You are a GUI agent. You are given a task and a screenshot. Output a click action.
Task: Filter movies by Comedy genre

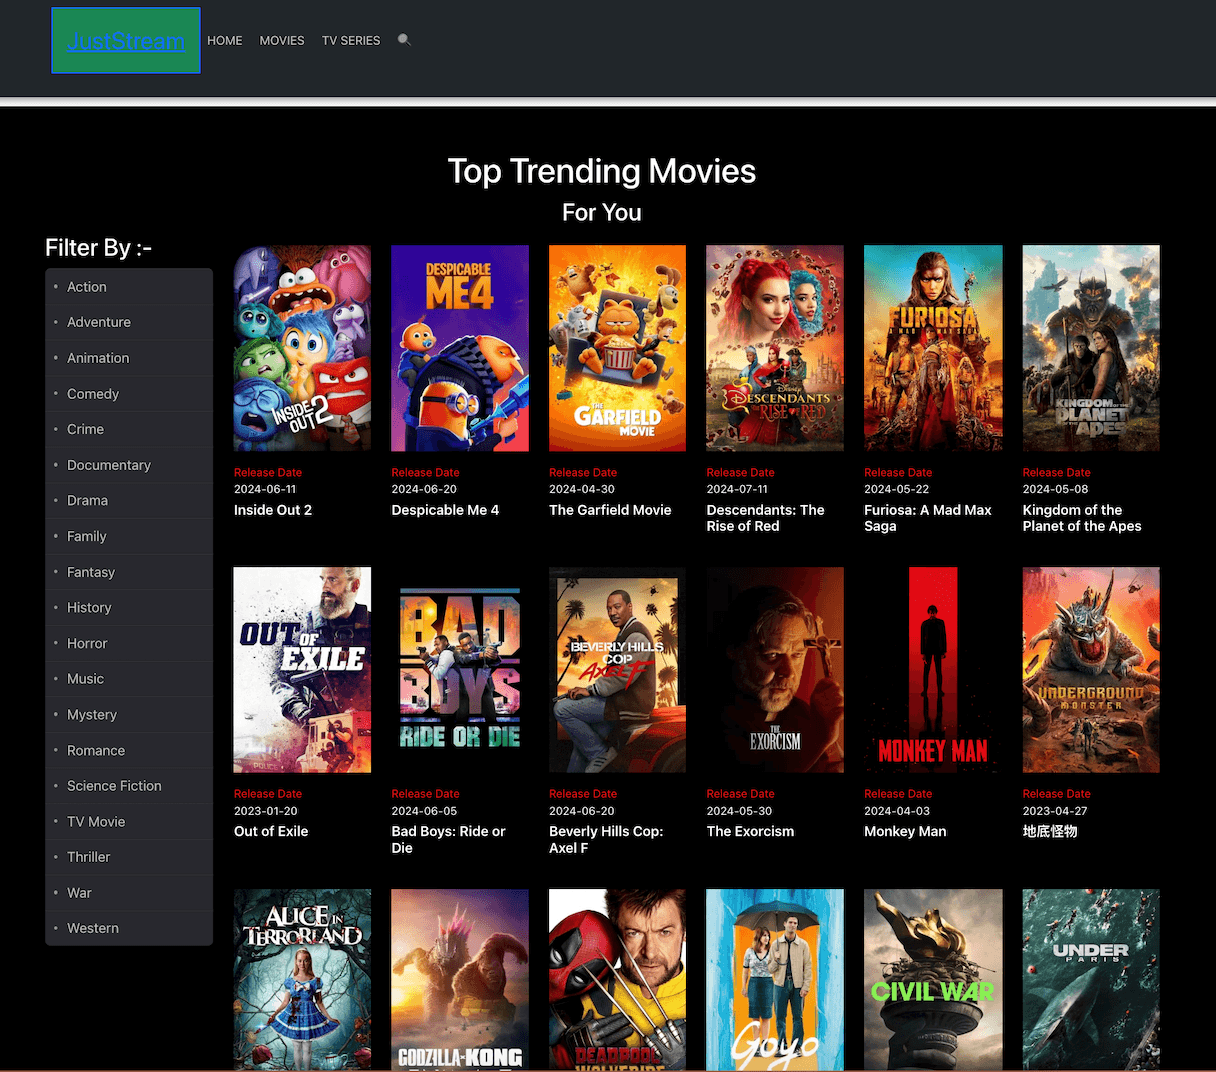129,394
